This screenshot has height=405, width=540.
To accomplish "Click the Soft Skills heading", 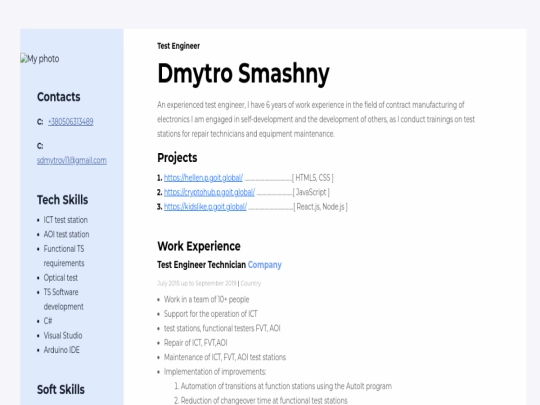I will tap(61, 390).
